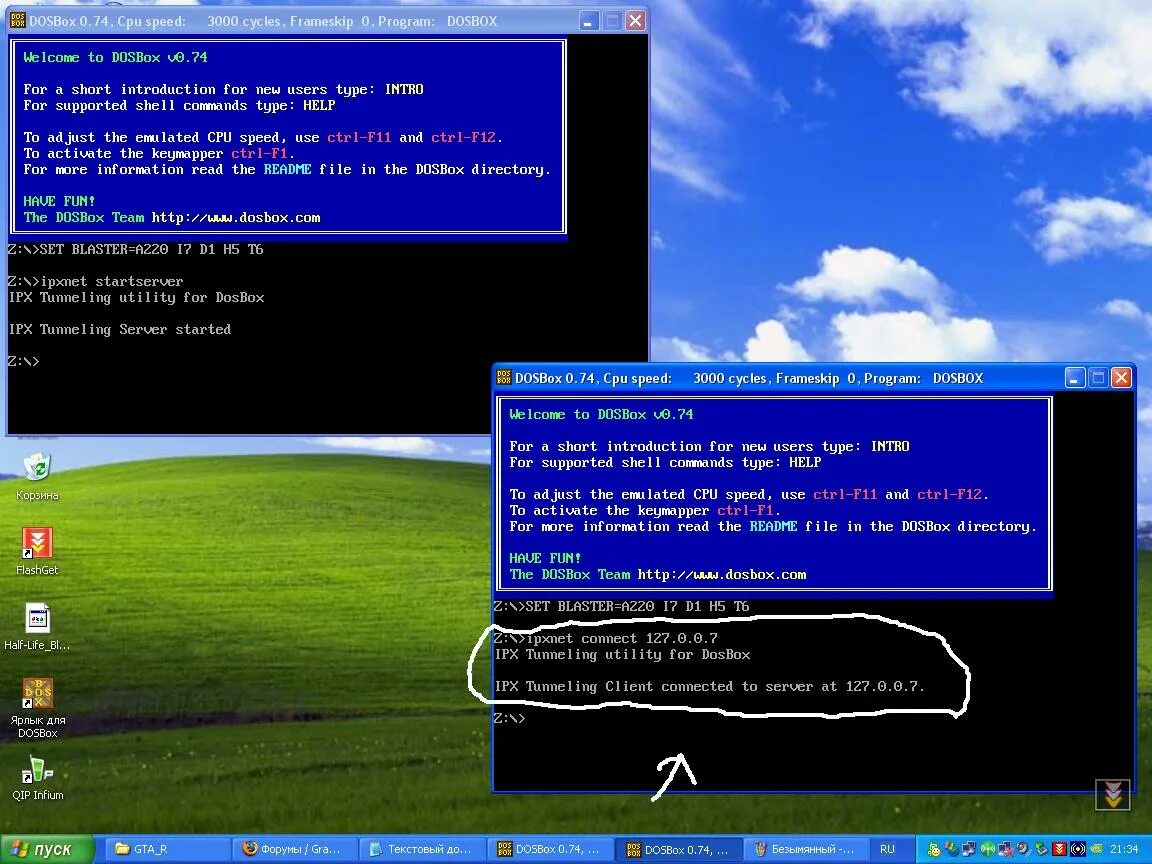Image resolution: width=1152 pixels, height=864 pixels.
Task: Select the Half-Life_Bl... desktop file
Action: pyautogui.click(x=37, y=626)
